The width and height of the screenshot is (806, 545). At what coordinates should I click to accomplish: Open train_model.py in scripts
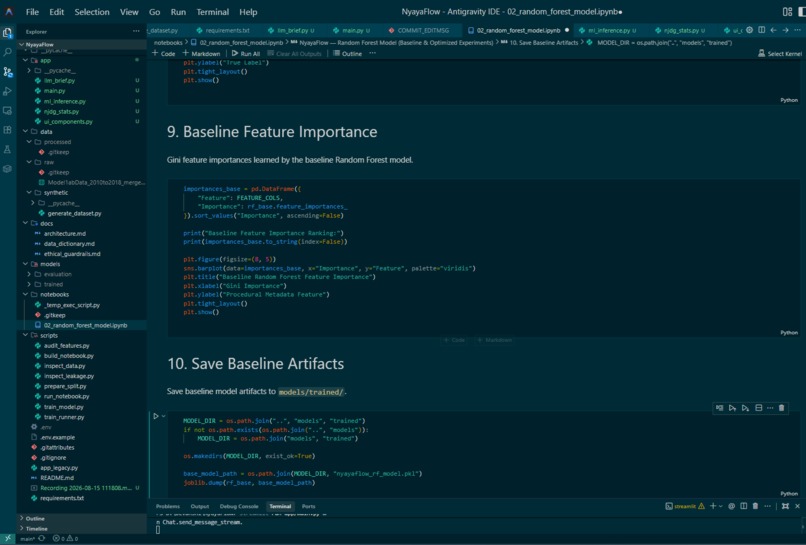(63, 407)
